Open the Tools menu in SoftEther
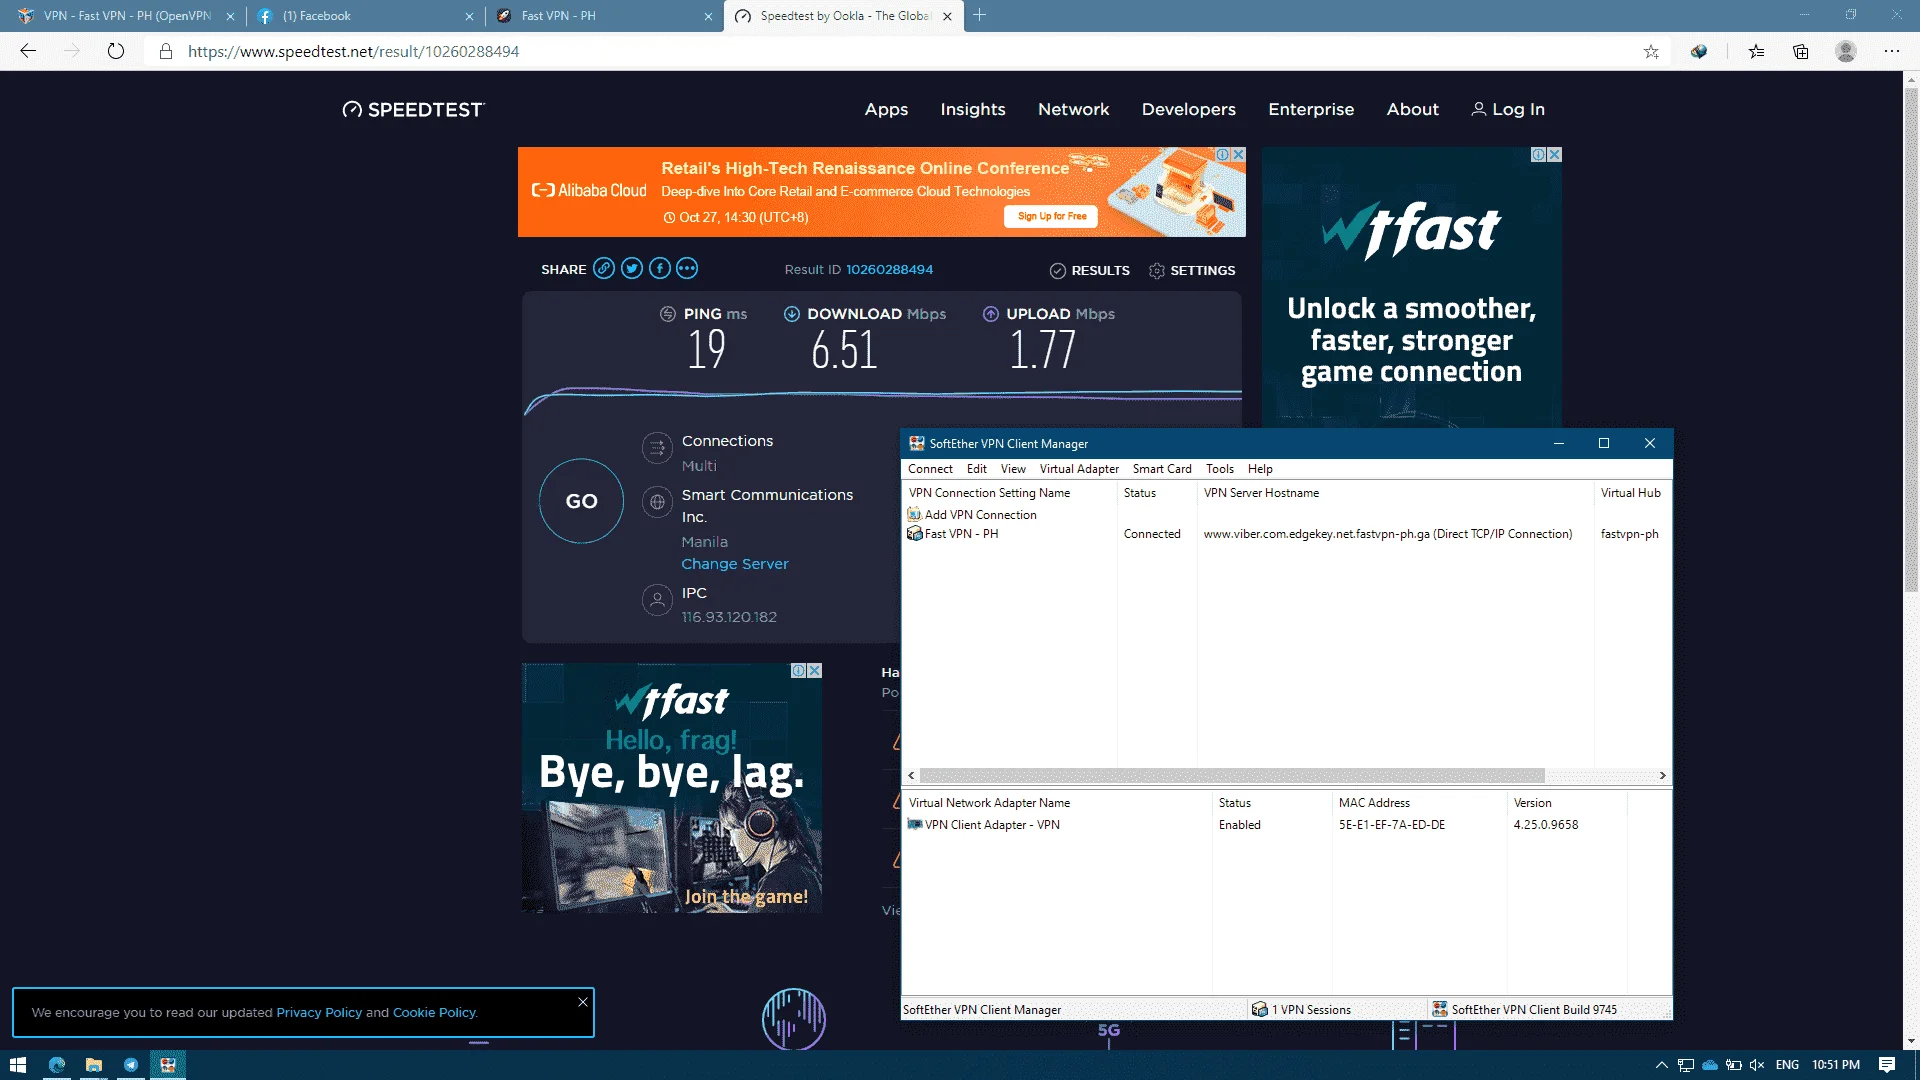The width and height of the screenshot is (1920, 1080). tap(1219, 468)
